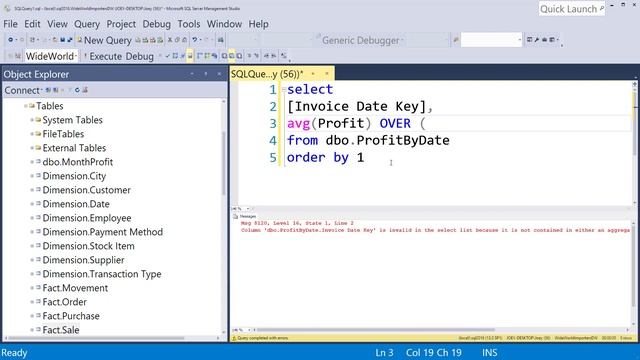This screenshot has width=640, height=360.
Task: Select the Fact.Sale table
Action: point(61,330)
